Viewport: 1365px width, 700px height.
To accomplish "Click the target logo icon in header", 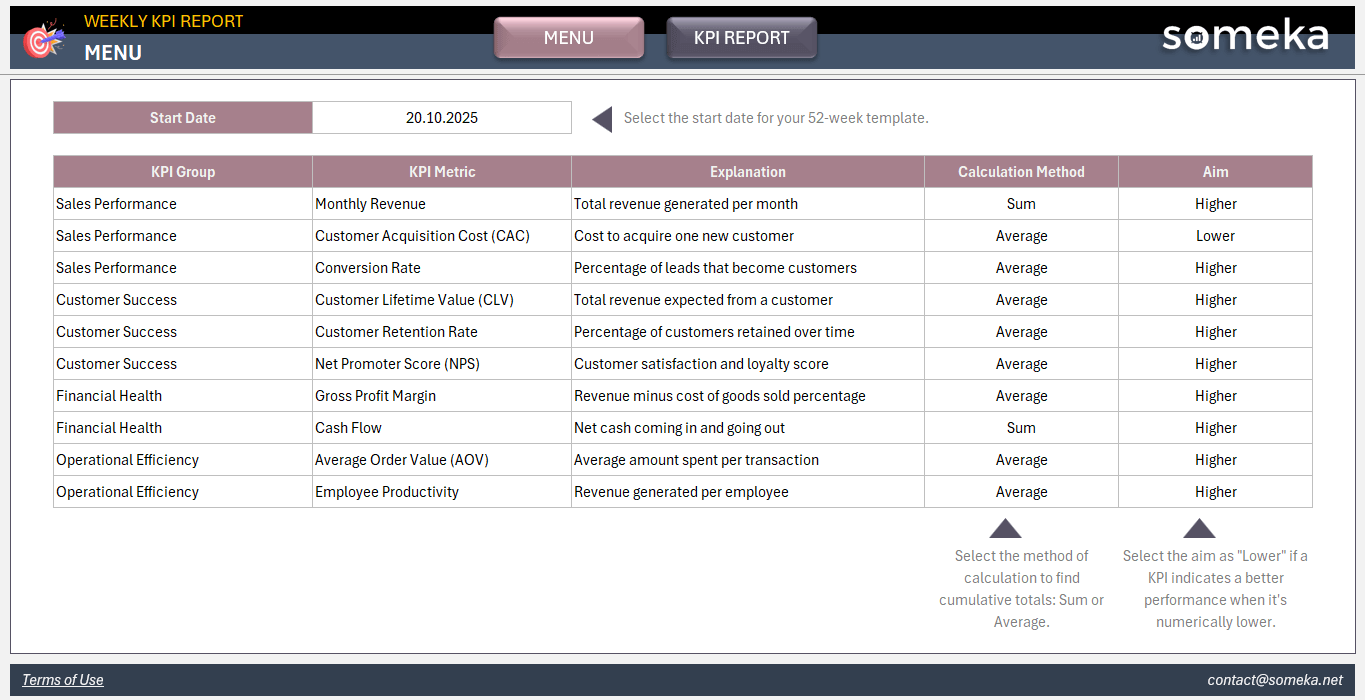I will coord(43,40).
